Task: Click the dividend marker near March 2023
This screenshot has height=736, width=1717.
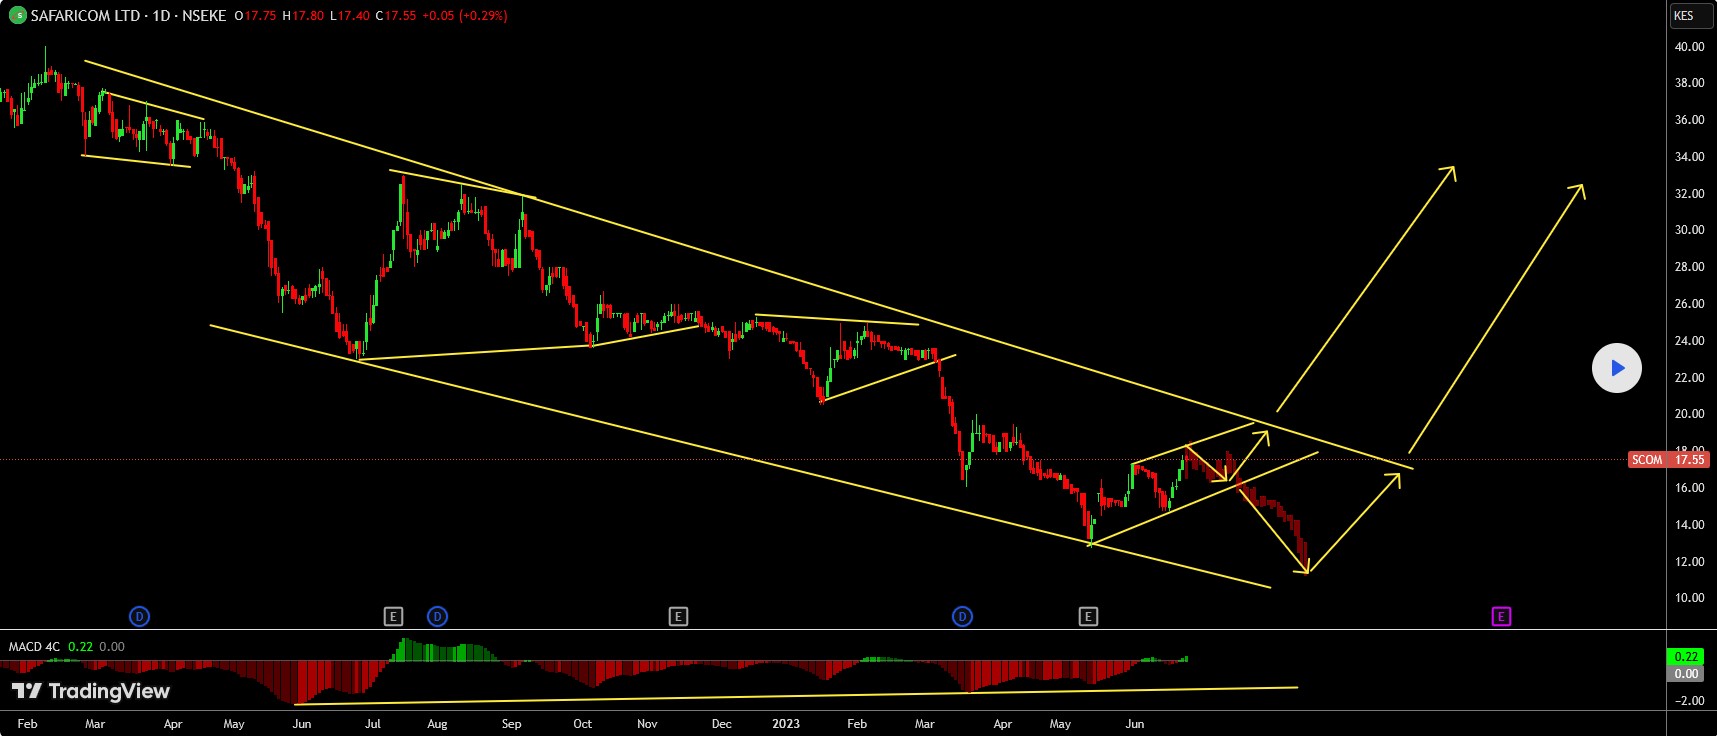Action: coord(962,616)
